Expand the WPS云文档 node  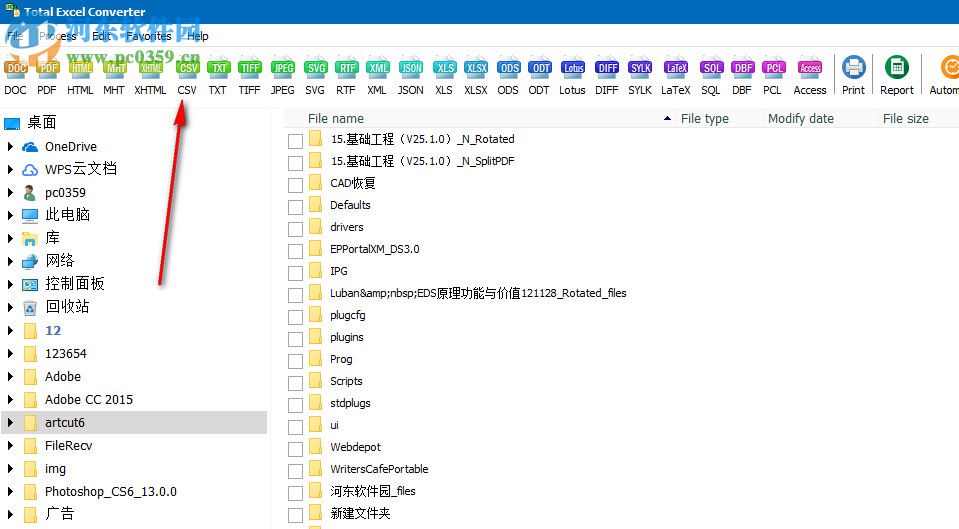(x=10, y=169)
